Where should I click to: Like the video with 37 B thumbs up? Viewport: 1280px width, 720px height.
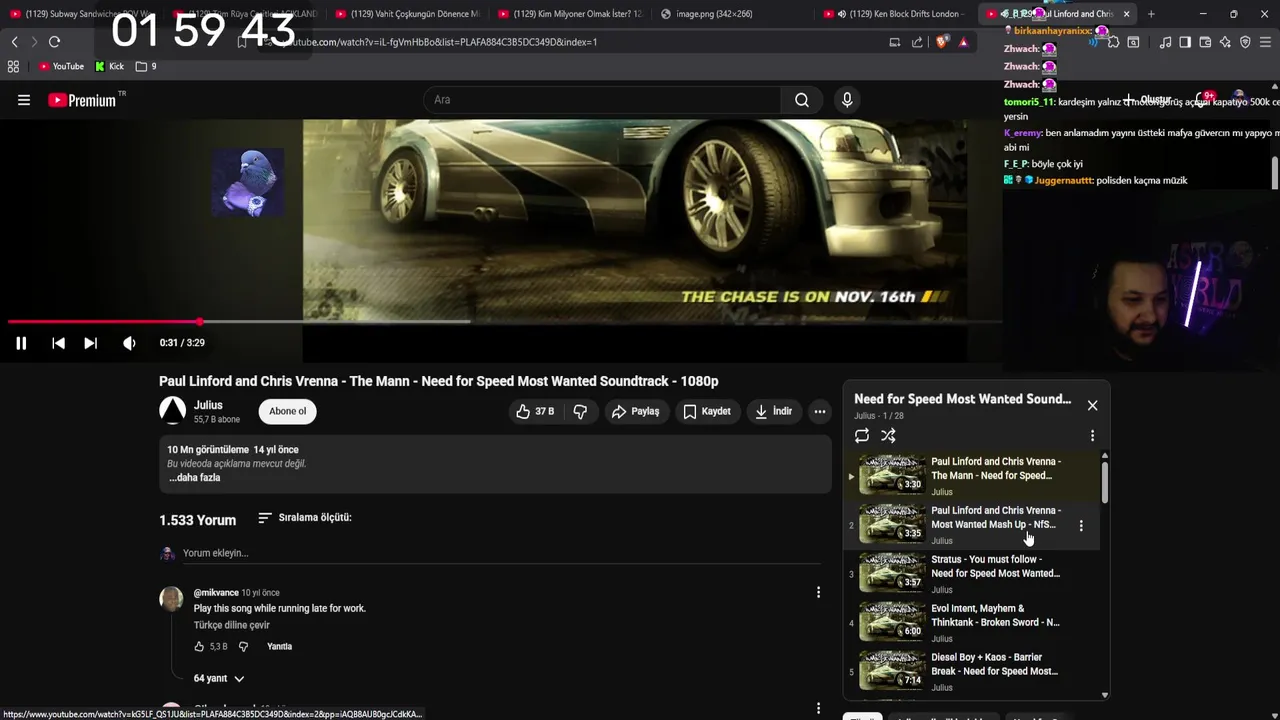click(536, 411)
